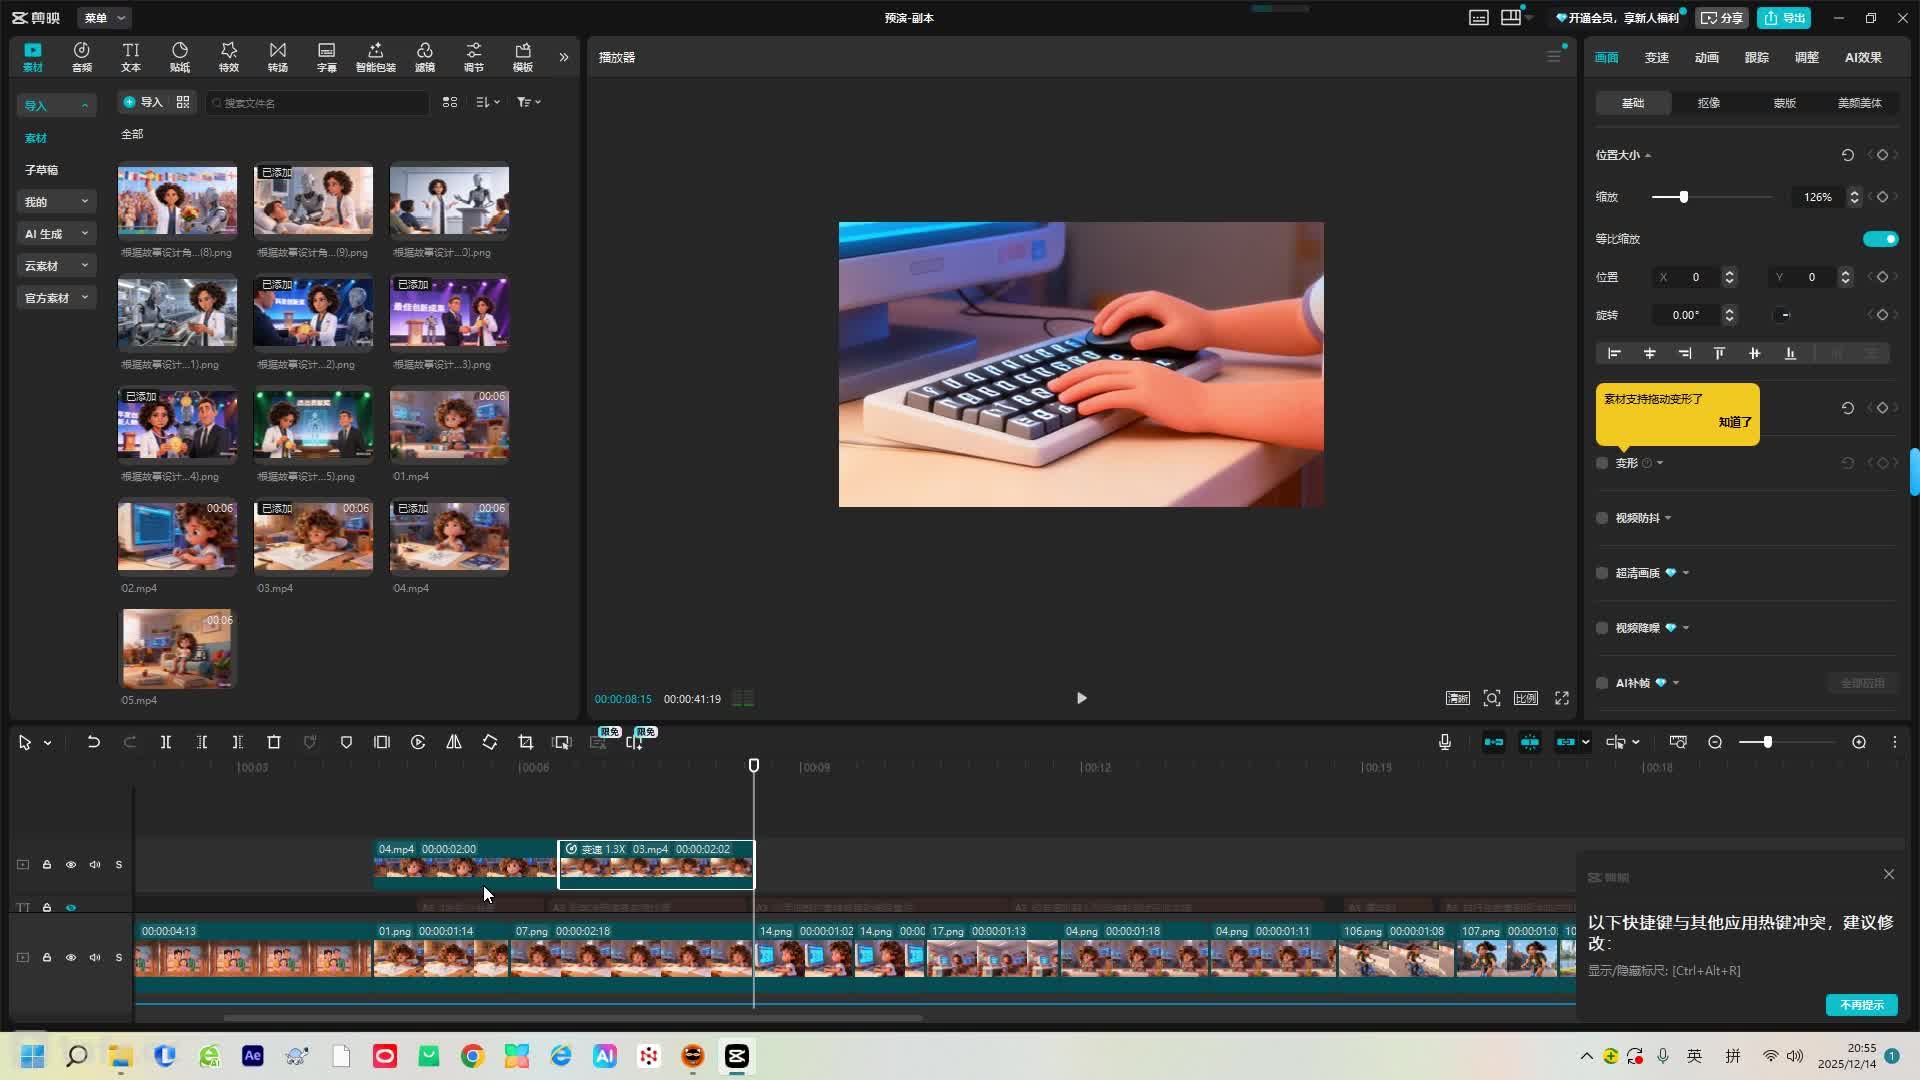This screenshot has height=1080, width=1920.
Task: Expand the 官方素材 sidebar section
Action: point(56,298)
